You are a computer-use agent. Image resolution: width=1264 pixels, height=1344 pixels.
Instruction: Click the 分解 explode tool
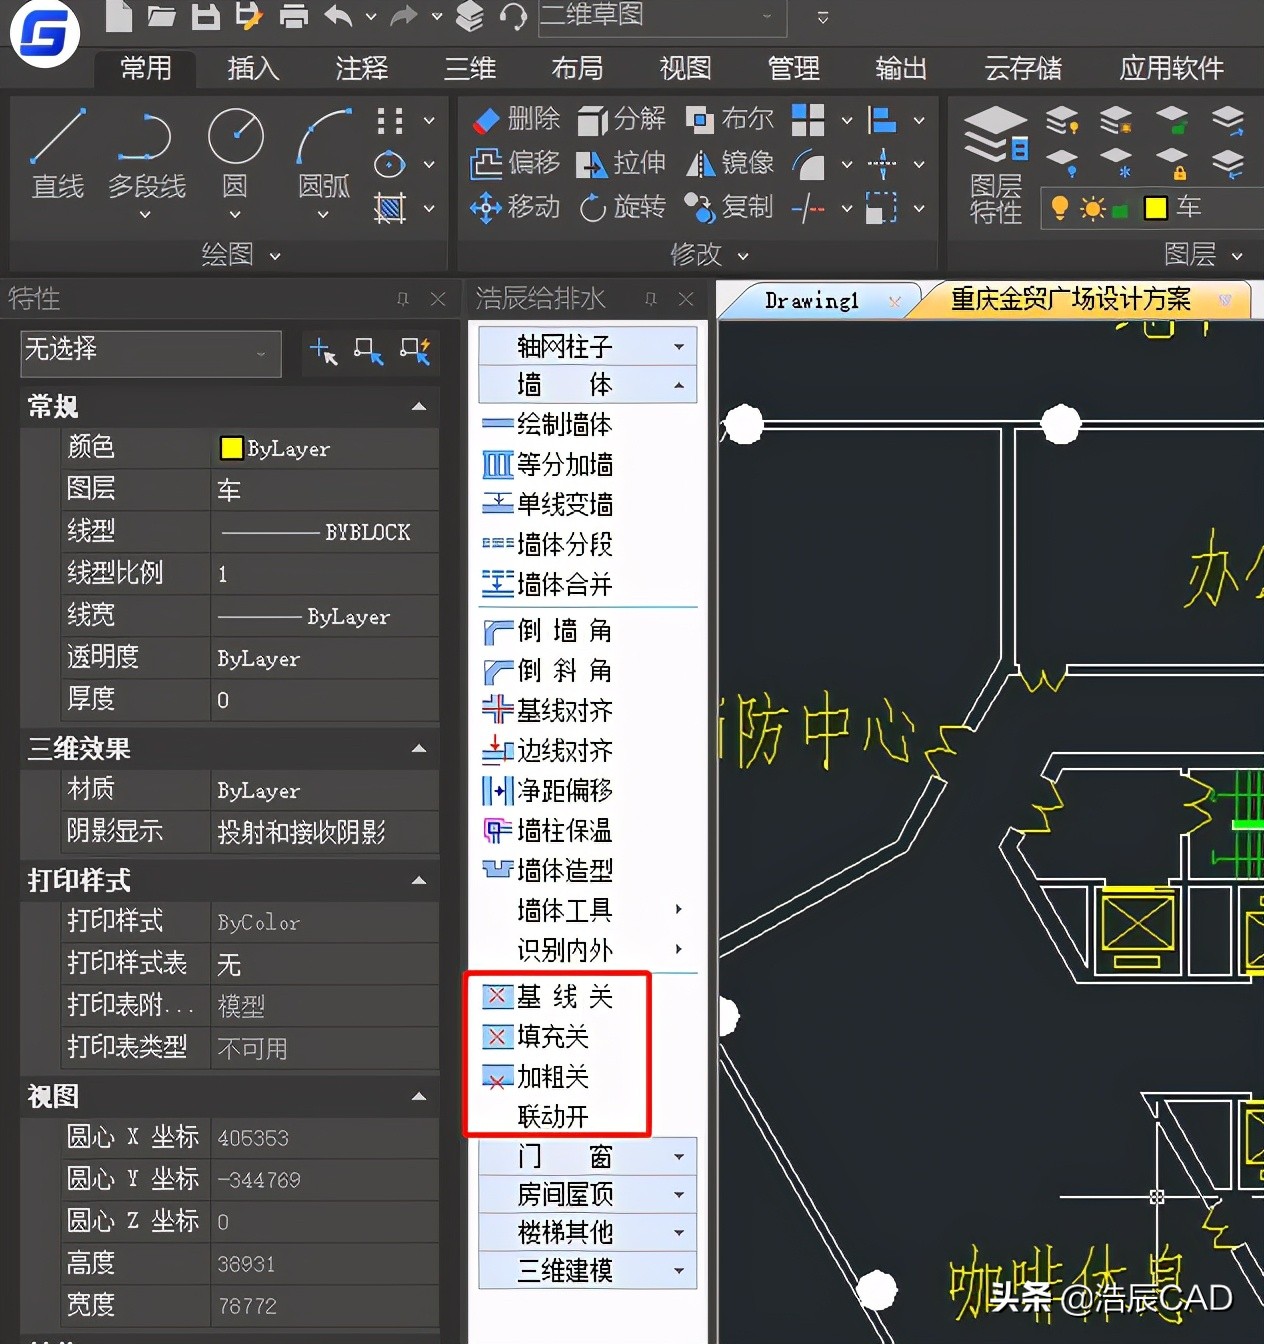pos(621,119)
